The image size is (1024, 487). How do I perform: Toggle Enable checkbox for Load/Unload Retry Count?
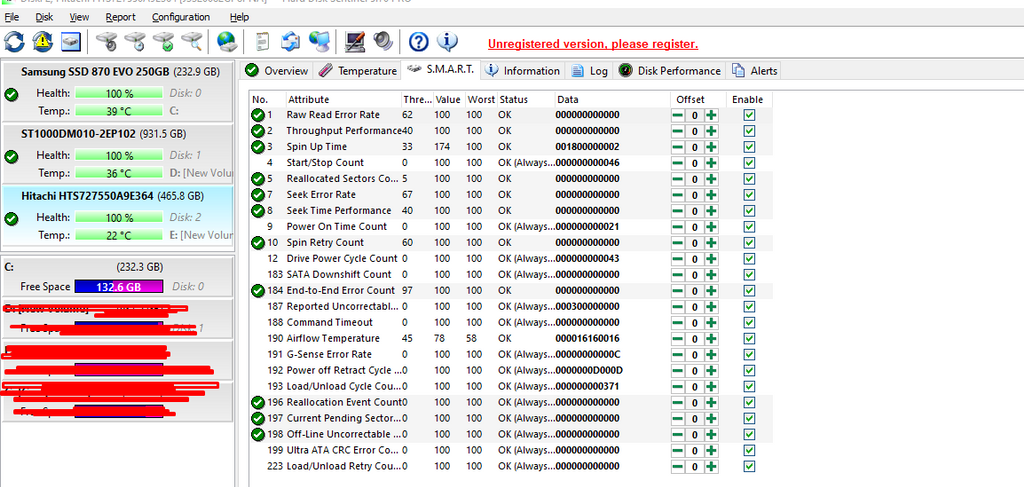(749, 466)
